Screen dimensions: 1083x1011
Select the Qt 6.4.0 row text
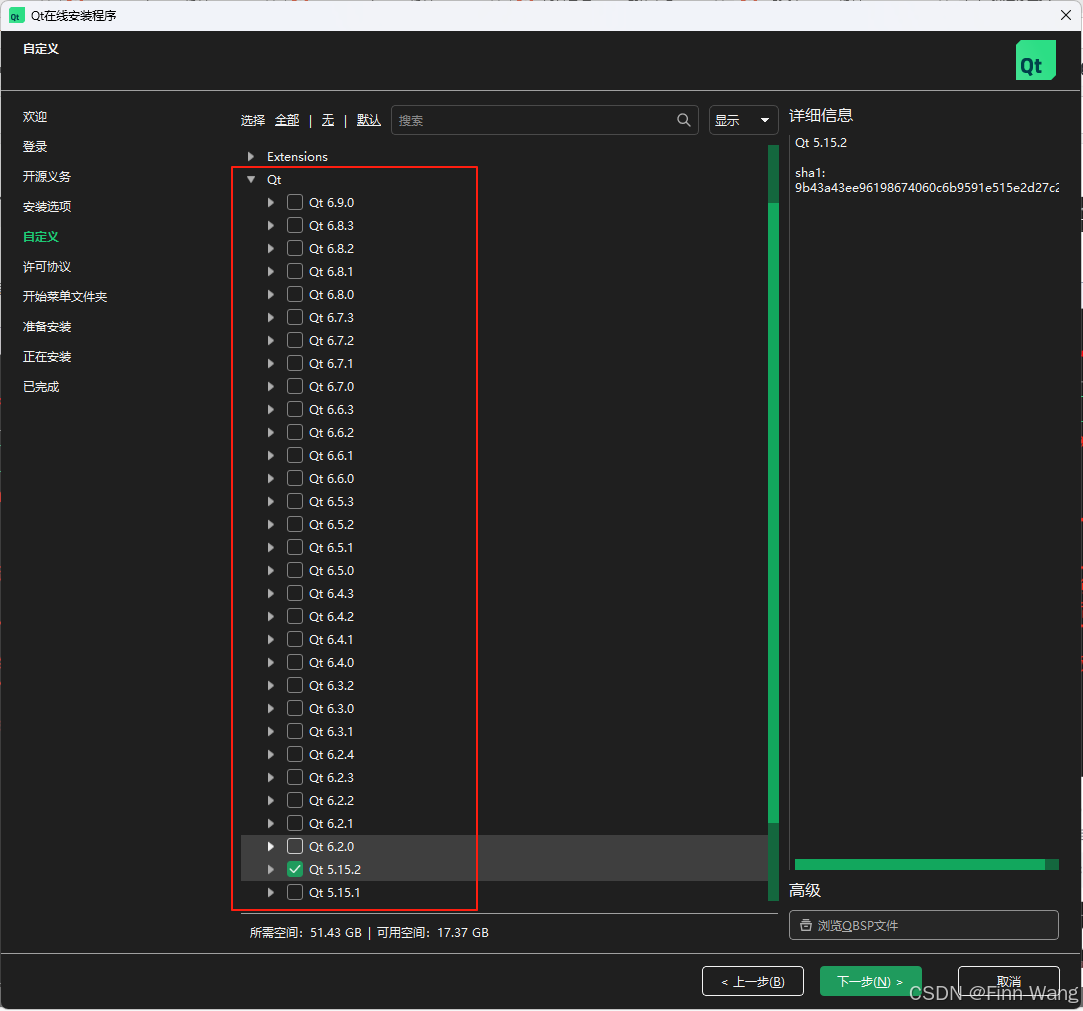[332, 662]
